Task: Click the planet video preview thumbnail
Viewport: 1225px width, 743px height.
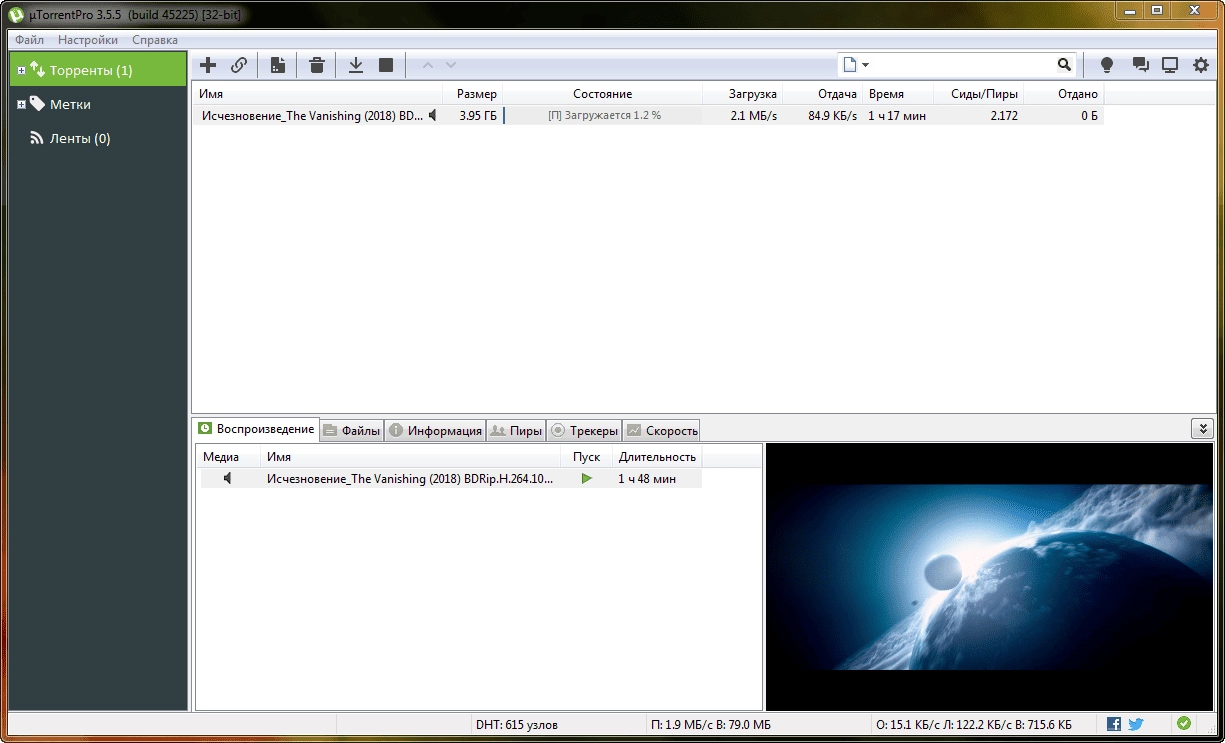Action: coord(991,577)
